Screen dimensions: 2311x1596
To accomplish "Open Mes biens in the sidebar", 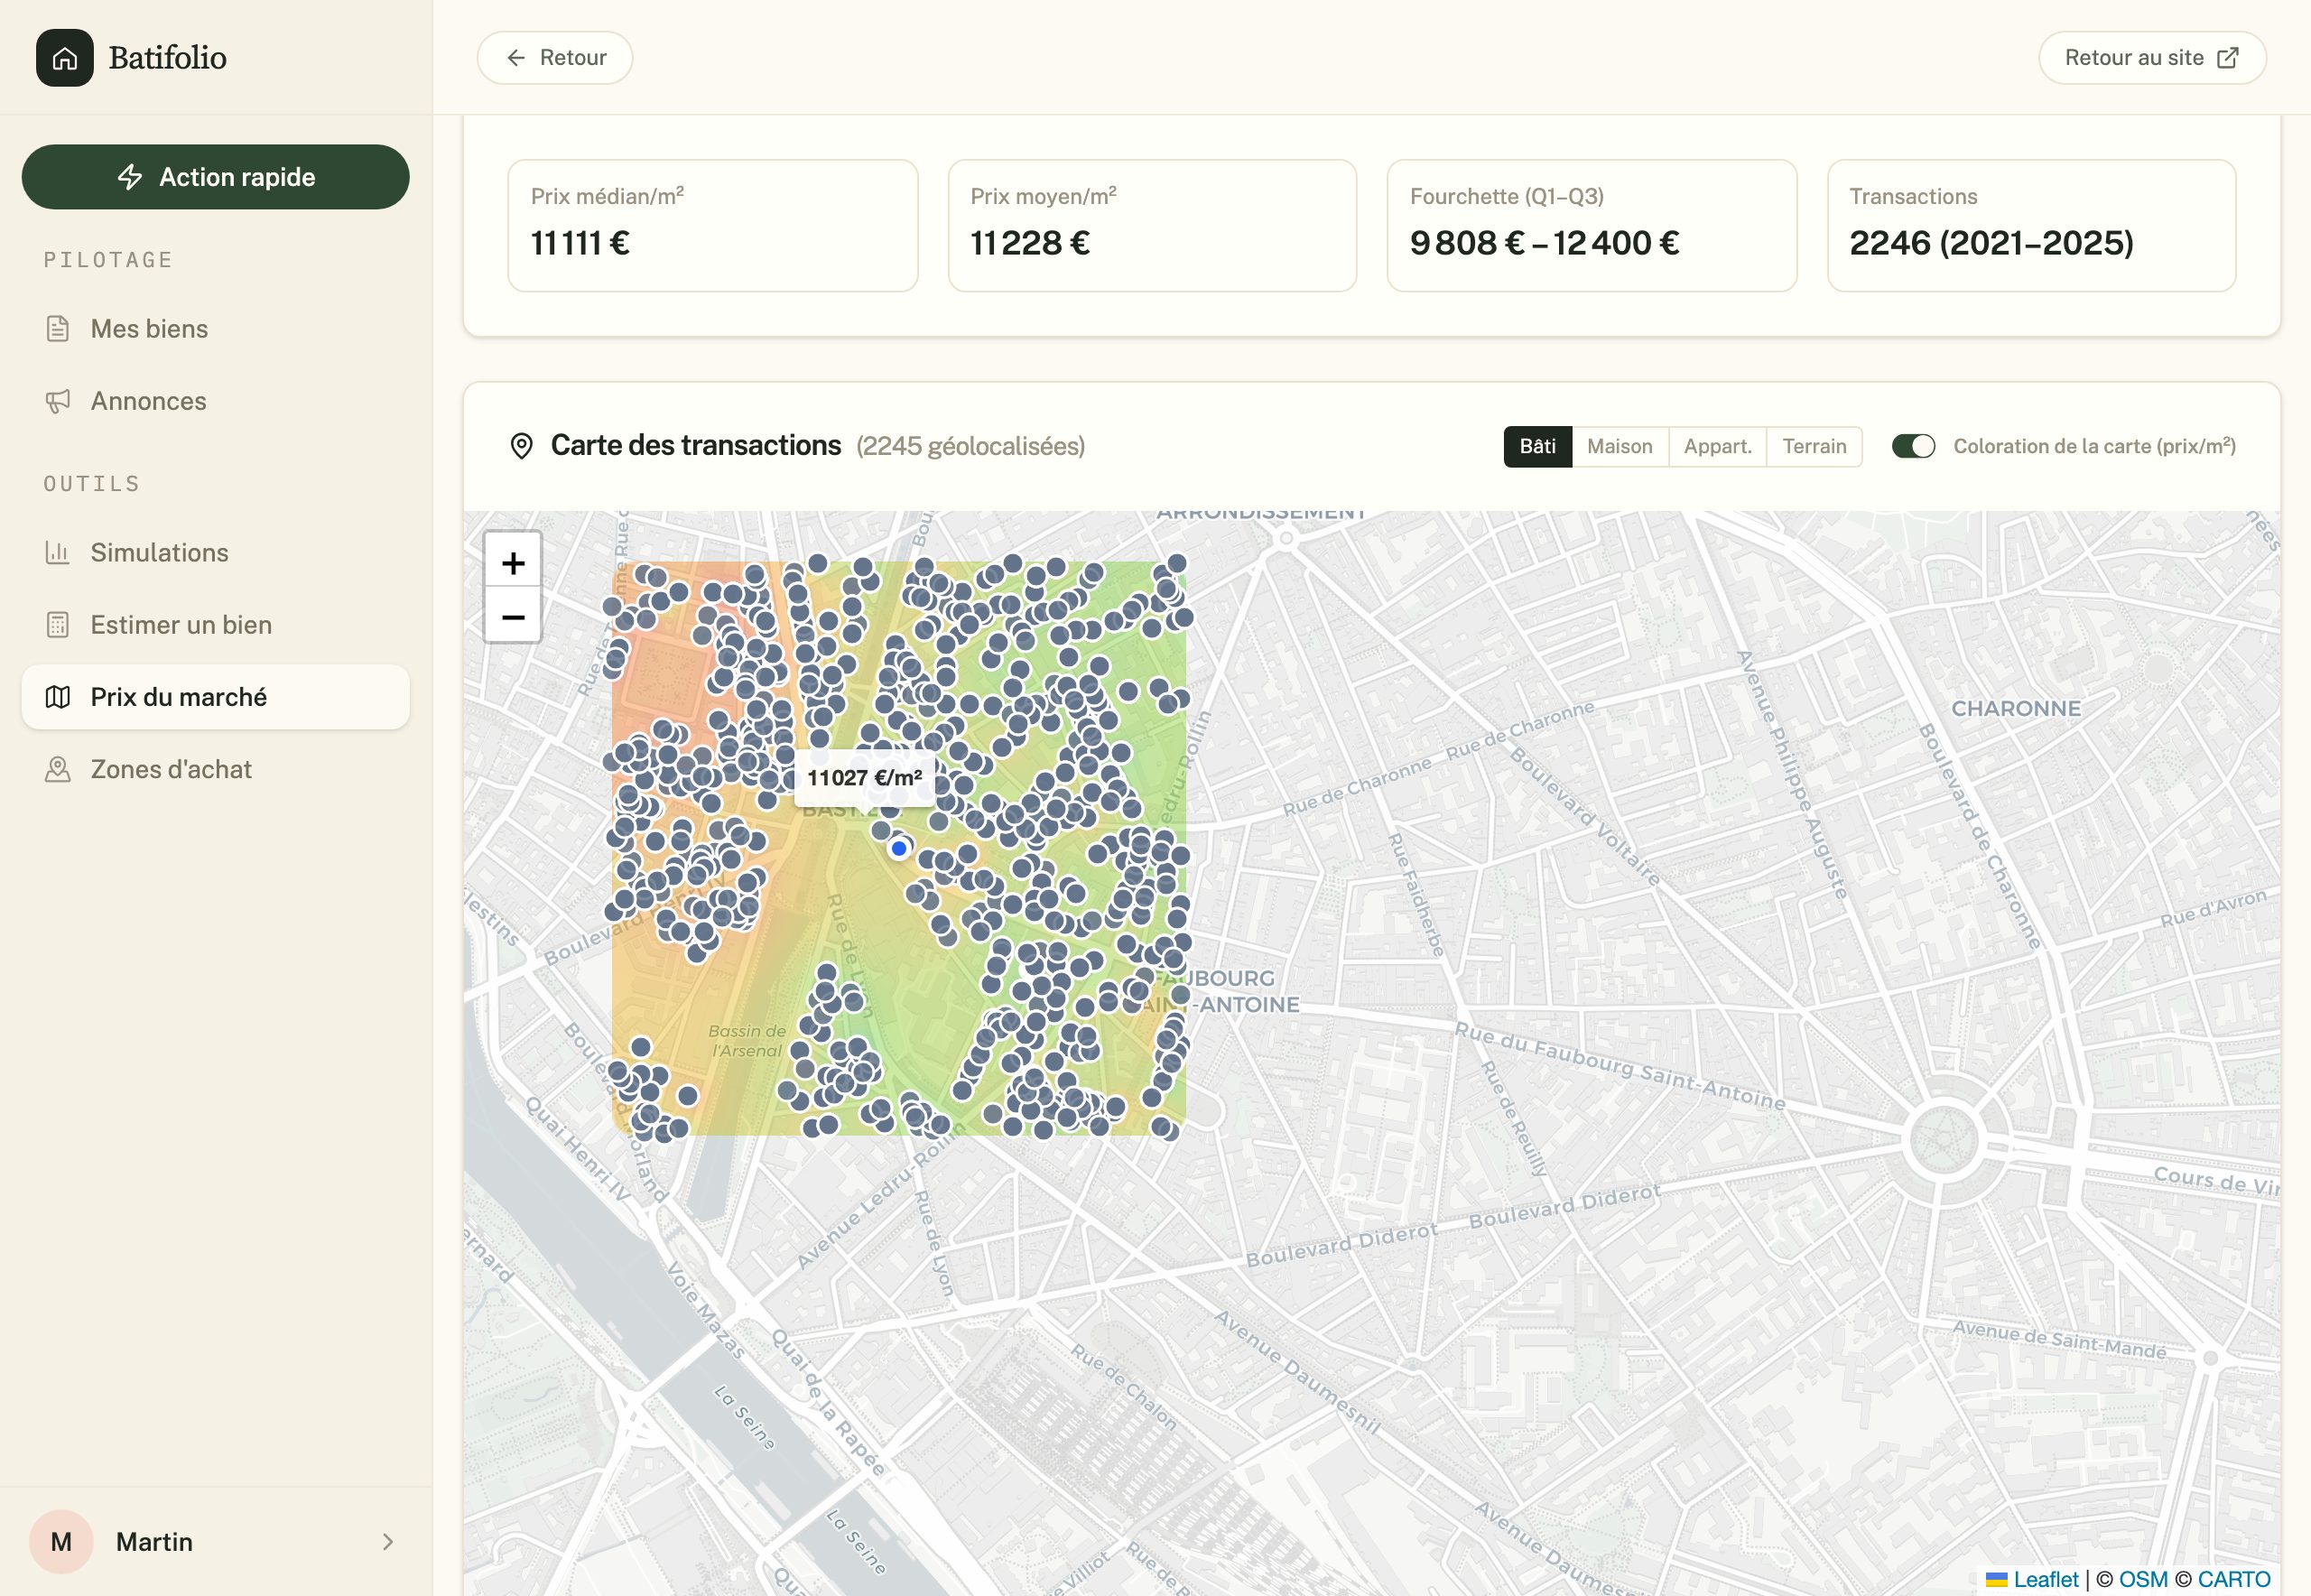I will click(215, 329).
